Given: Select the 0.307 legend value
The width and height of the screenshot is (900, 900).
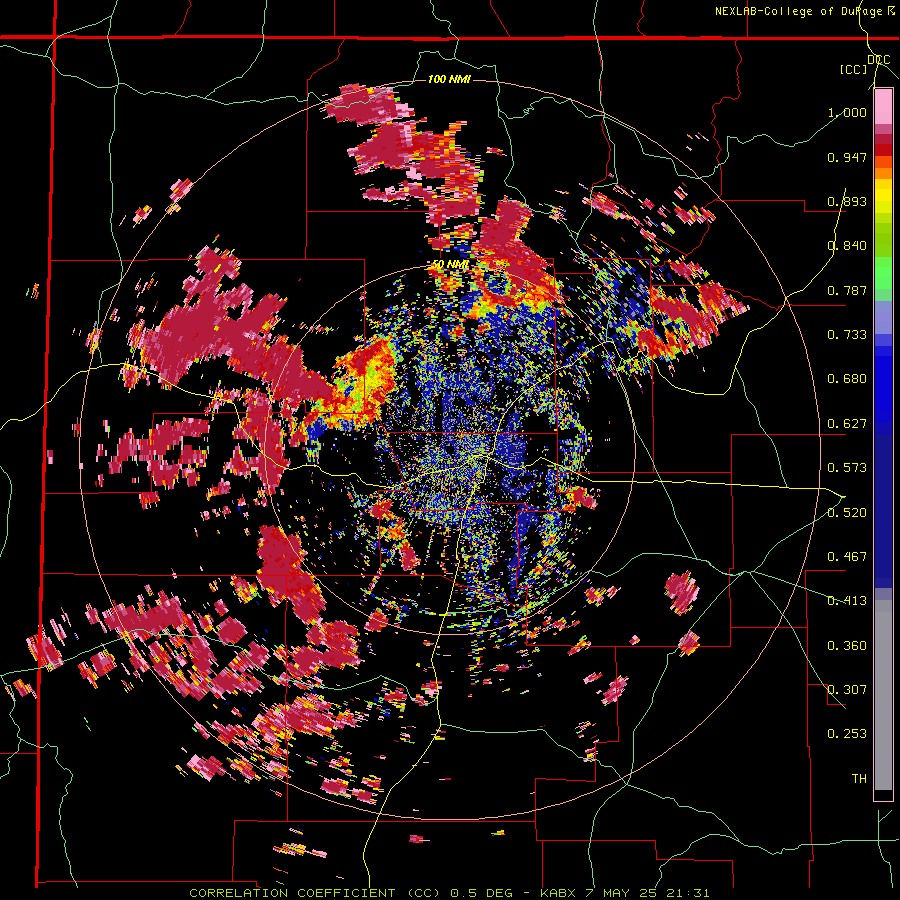Looking at the screenshot, I should [x=847, y=690].
